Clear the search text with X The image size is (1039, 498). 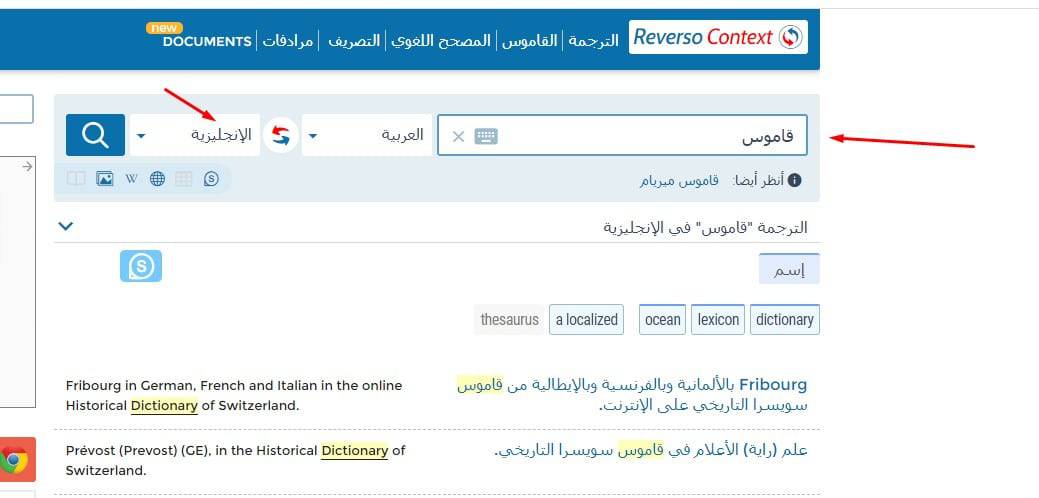[458, 136]
